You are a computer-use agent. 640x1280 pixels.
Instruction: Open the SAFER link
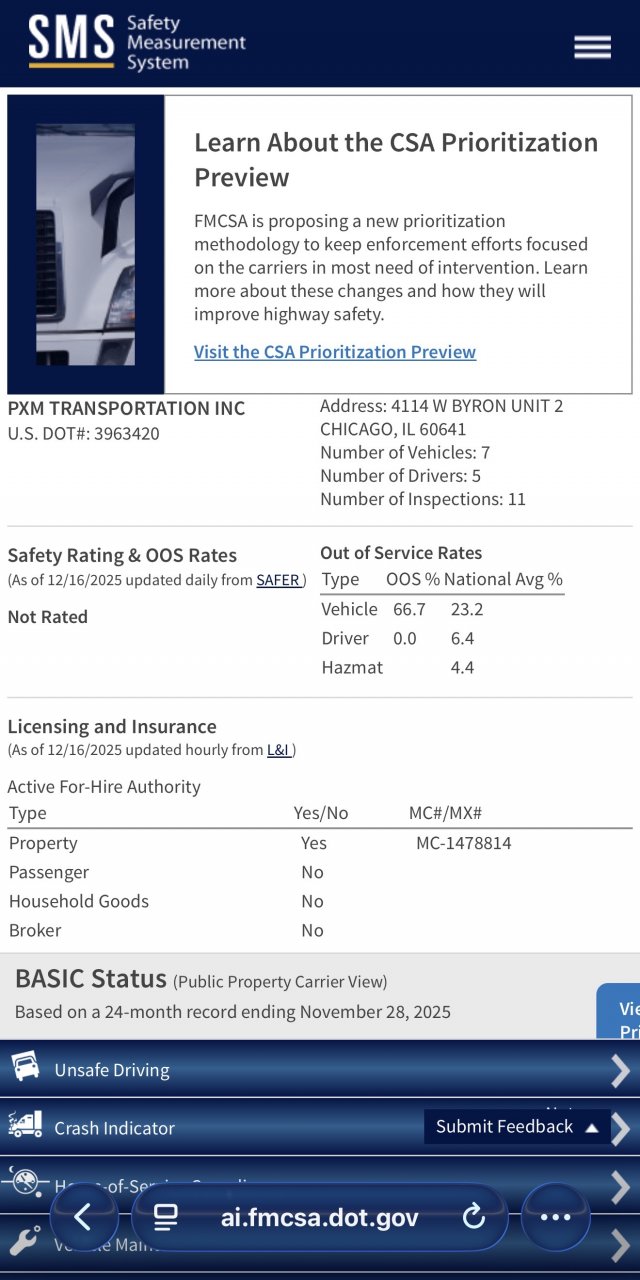pyautogui.click(x=278, y=580)
